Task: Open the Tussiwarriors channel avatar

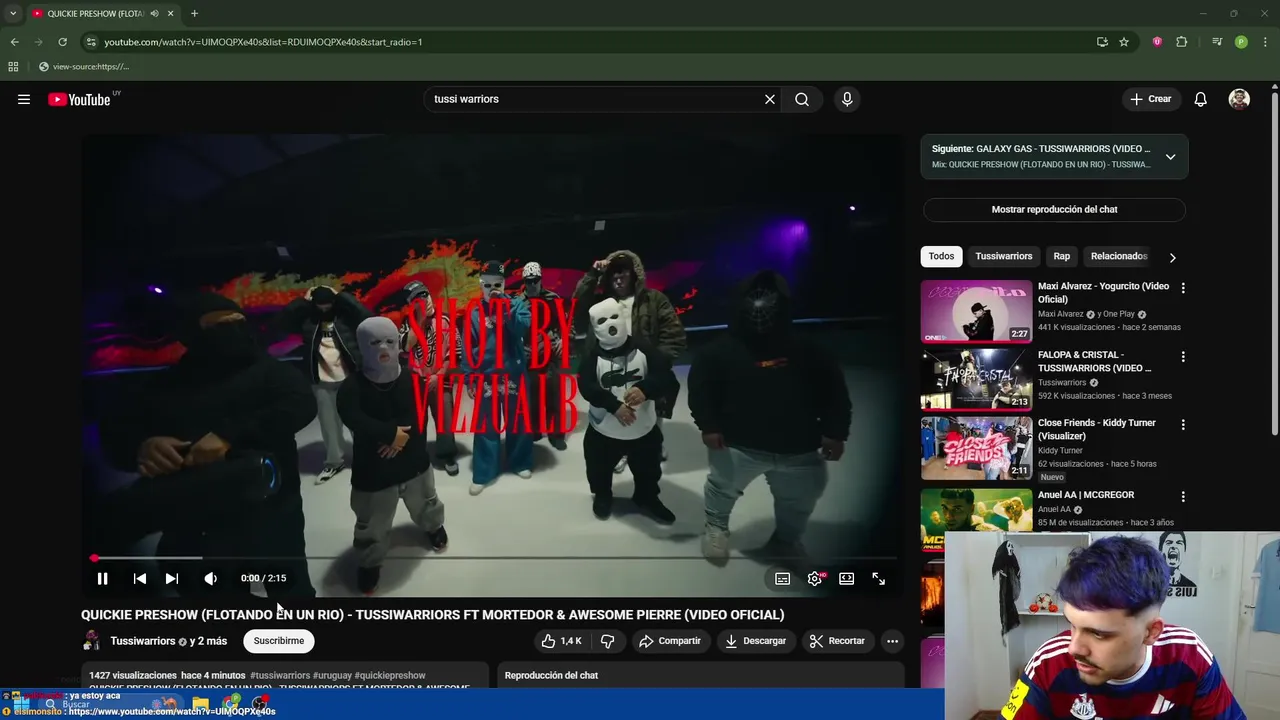Action: click(x=91, y=641)
